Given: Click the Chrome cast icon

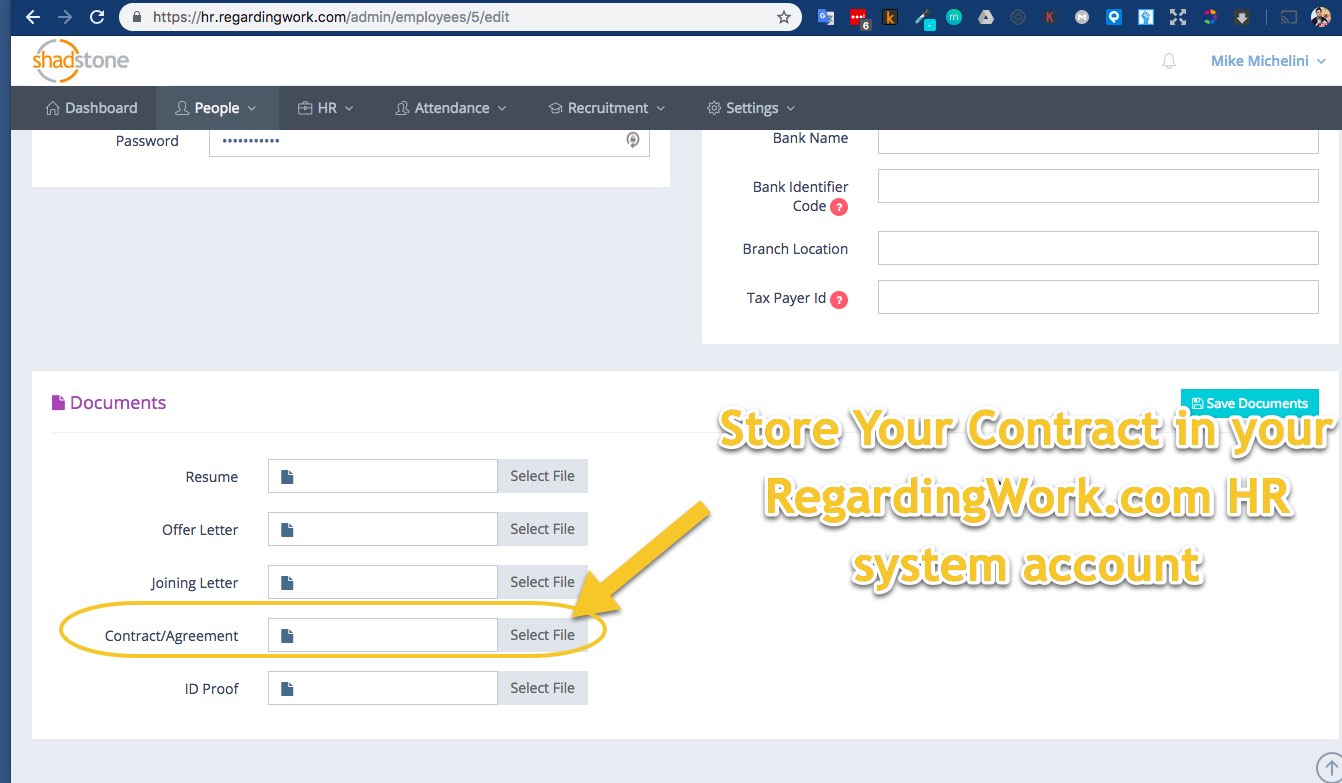Looking at the screenshot, I should [x=1289, y=17].
